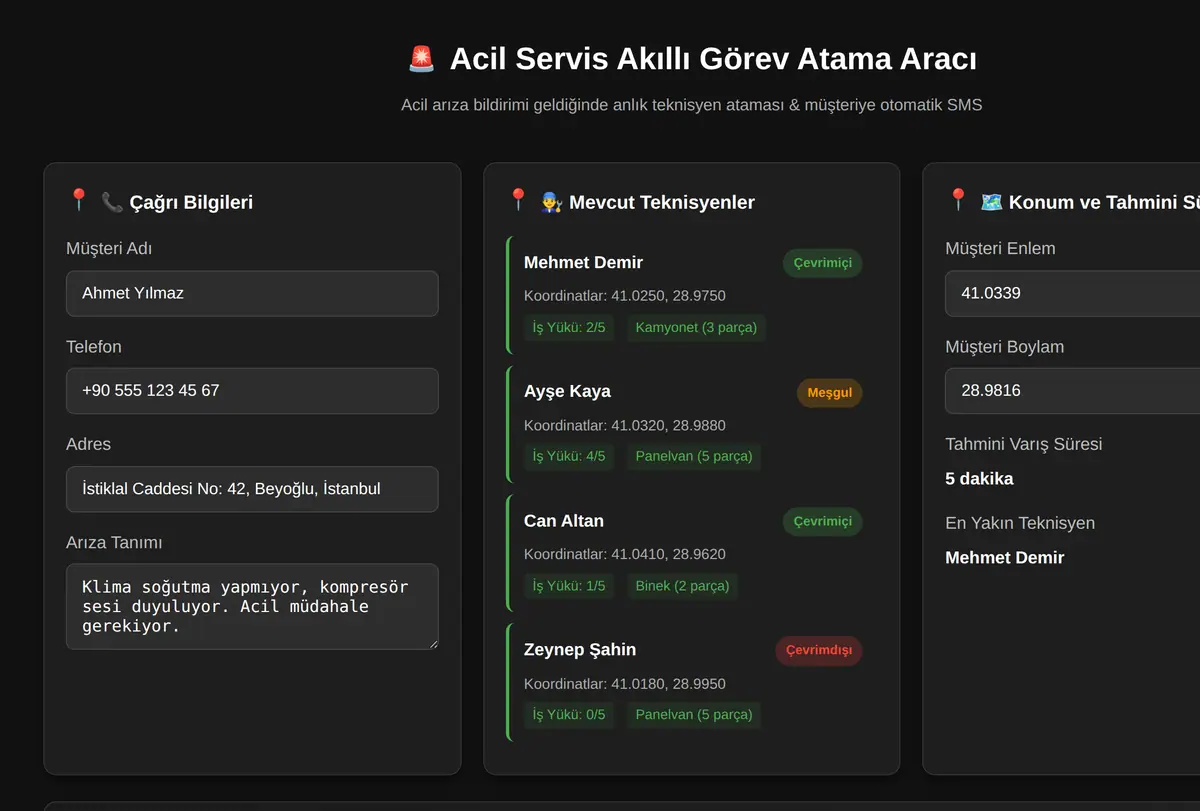Click Zeynep Şahin's Çevrimdışı status badge
The width and height of the screenshot is (1200, 811).
pyautogui.click(x=818, y=651)
